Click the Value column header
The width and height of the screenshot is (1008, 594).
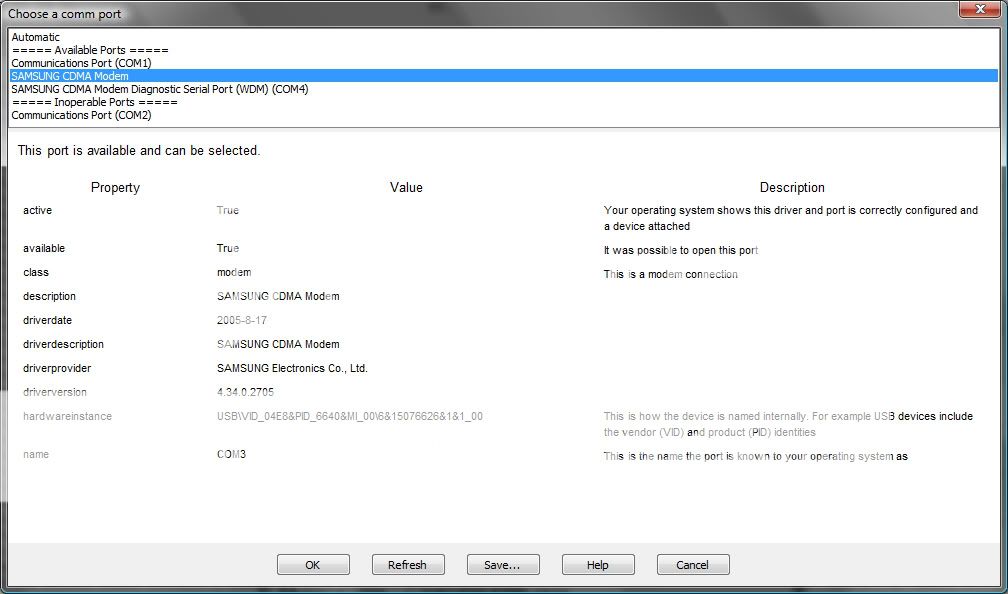click(406, 187)
